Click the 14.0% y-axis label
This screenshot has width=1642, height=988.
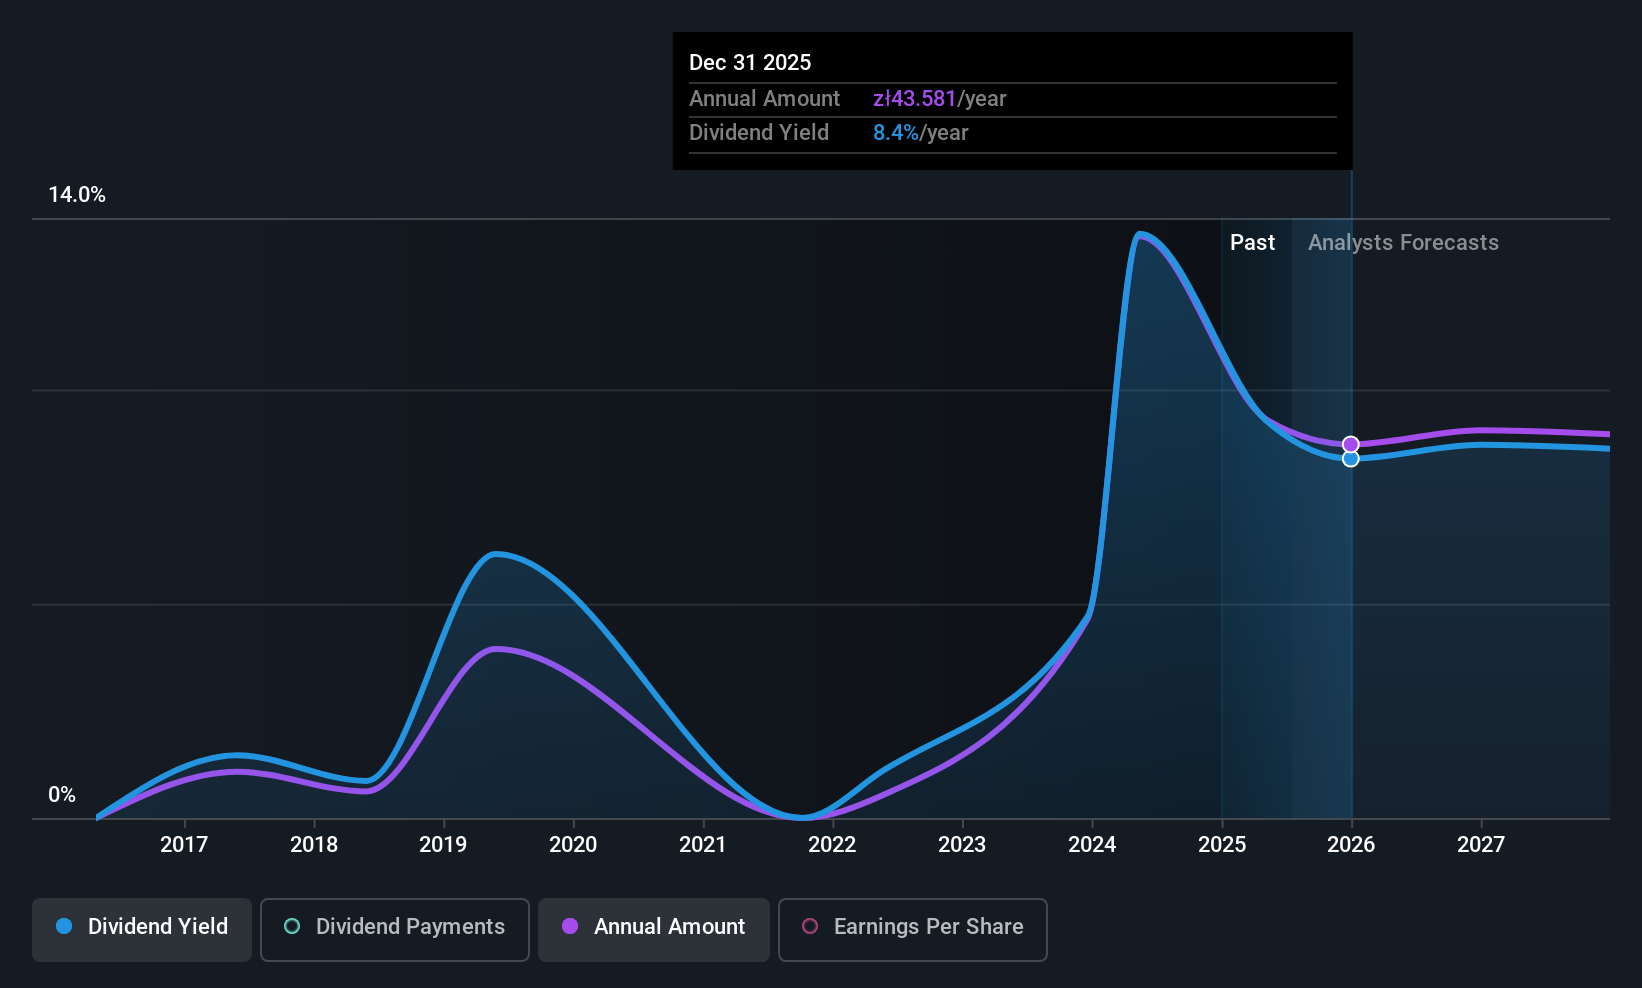(x=77, y=195)
